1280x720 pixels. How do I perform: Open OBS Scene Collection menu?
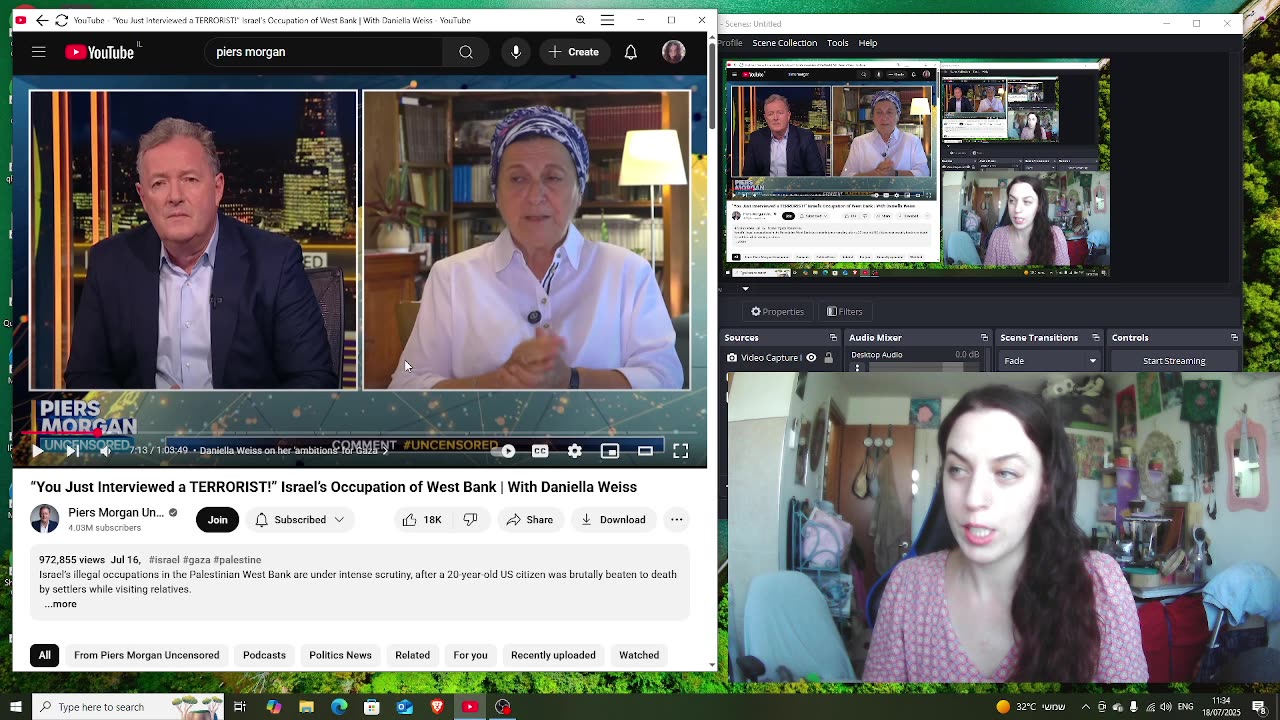(x=785, y=43)
